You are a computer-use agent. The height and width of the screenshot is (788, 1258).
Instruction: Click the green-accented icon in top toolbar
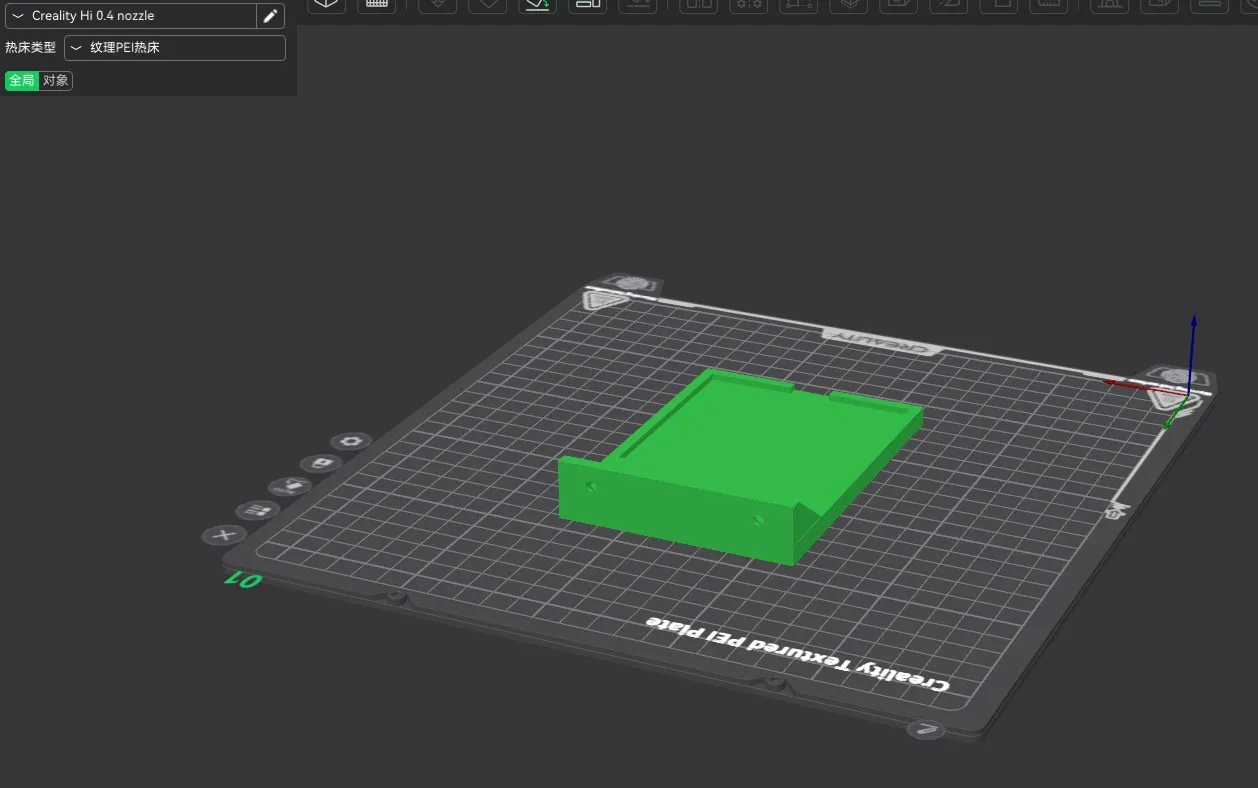click(x=537, y=5)
